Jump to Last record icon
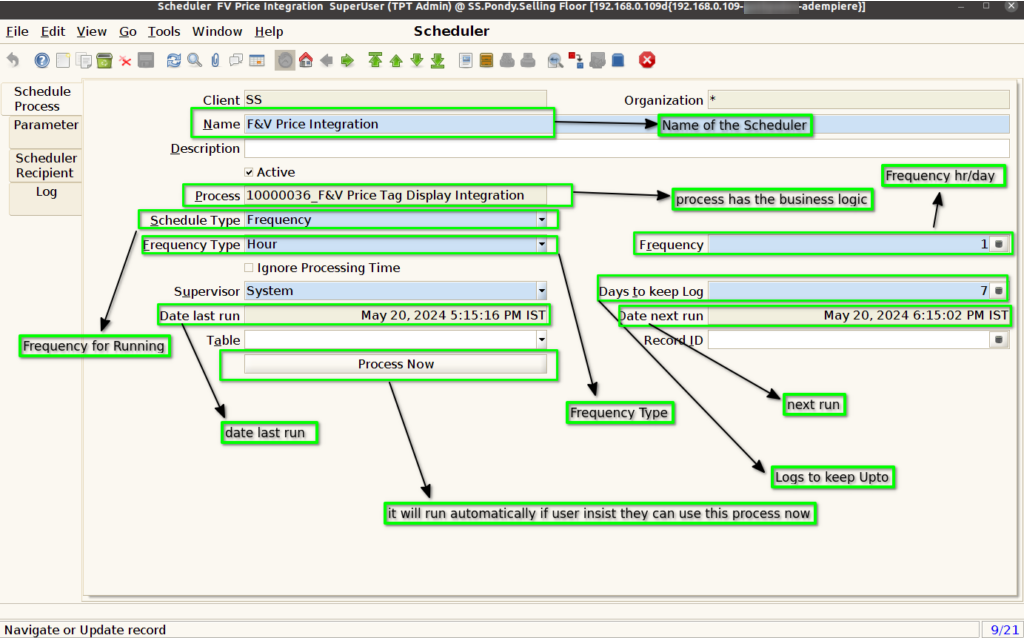The image size is (1024, 638). (x=438, y=60)
